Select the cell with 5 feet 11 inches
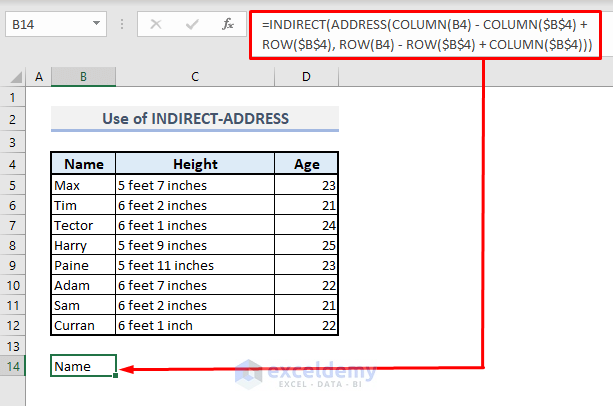The width and height of the screenshot is (613, 406). (194, 265)
